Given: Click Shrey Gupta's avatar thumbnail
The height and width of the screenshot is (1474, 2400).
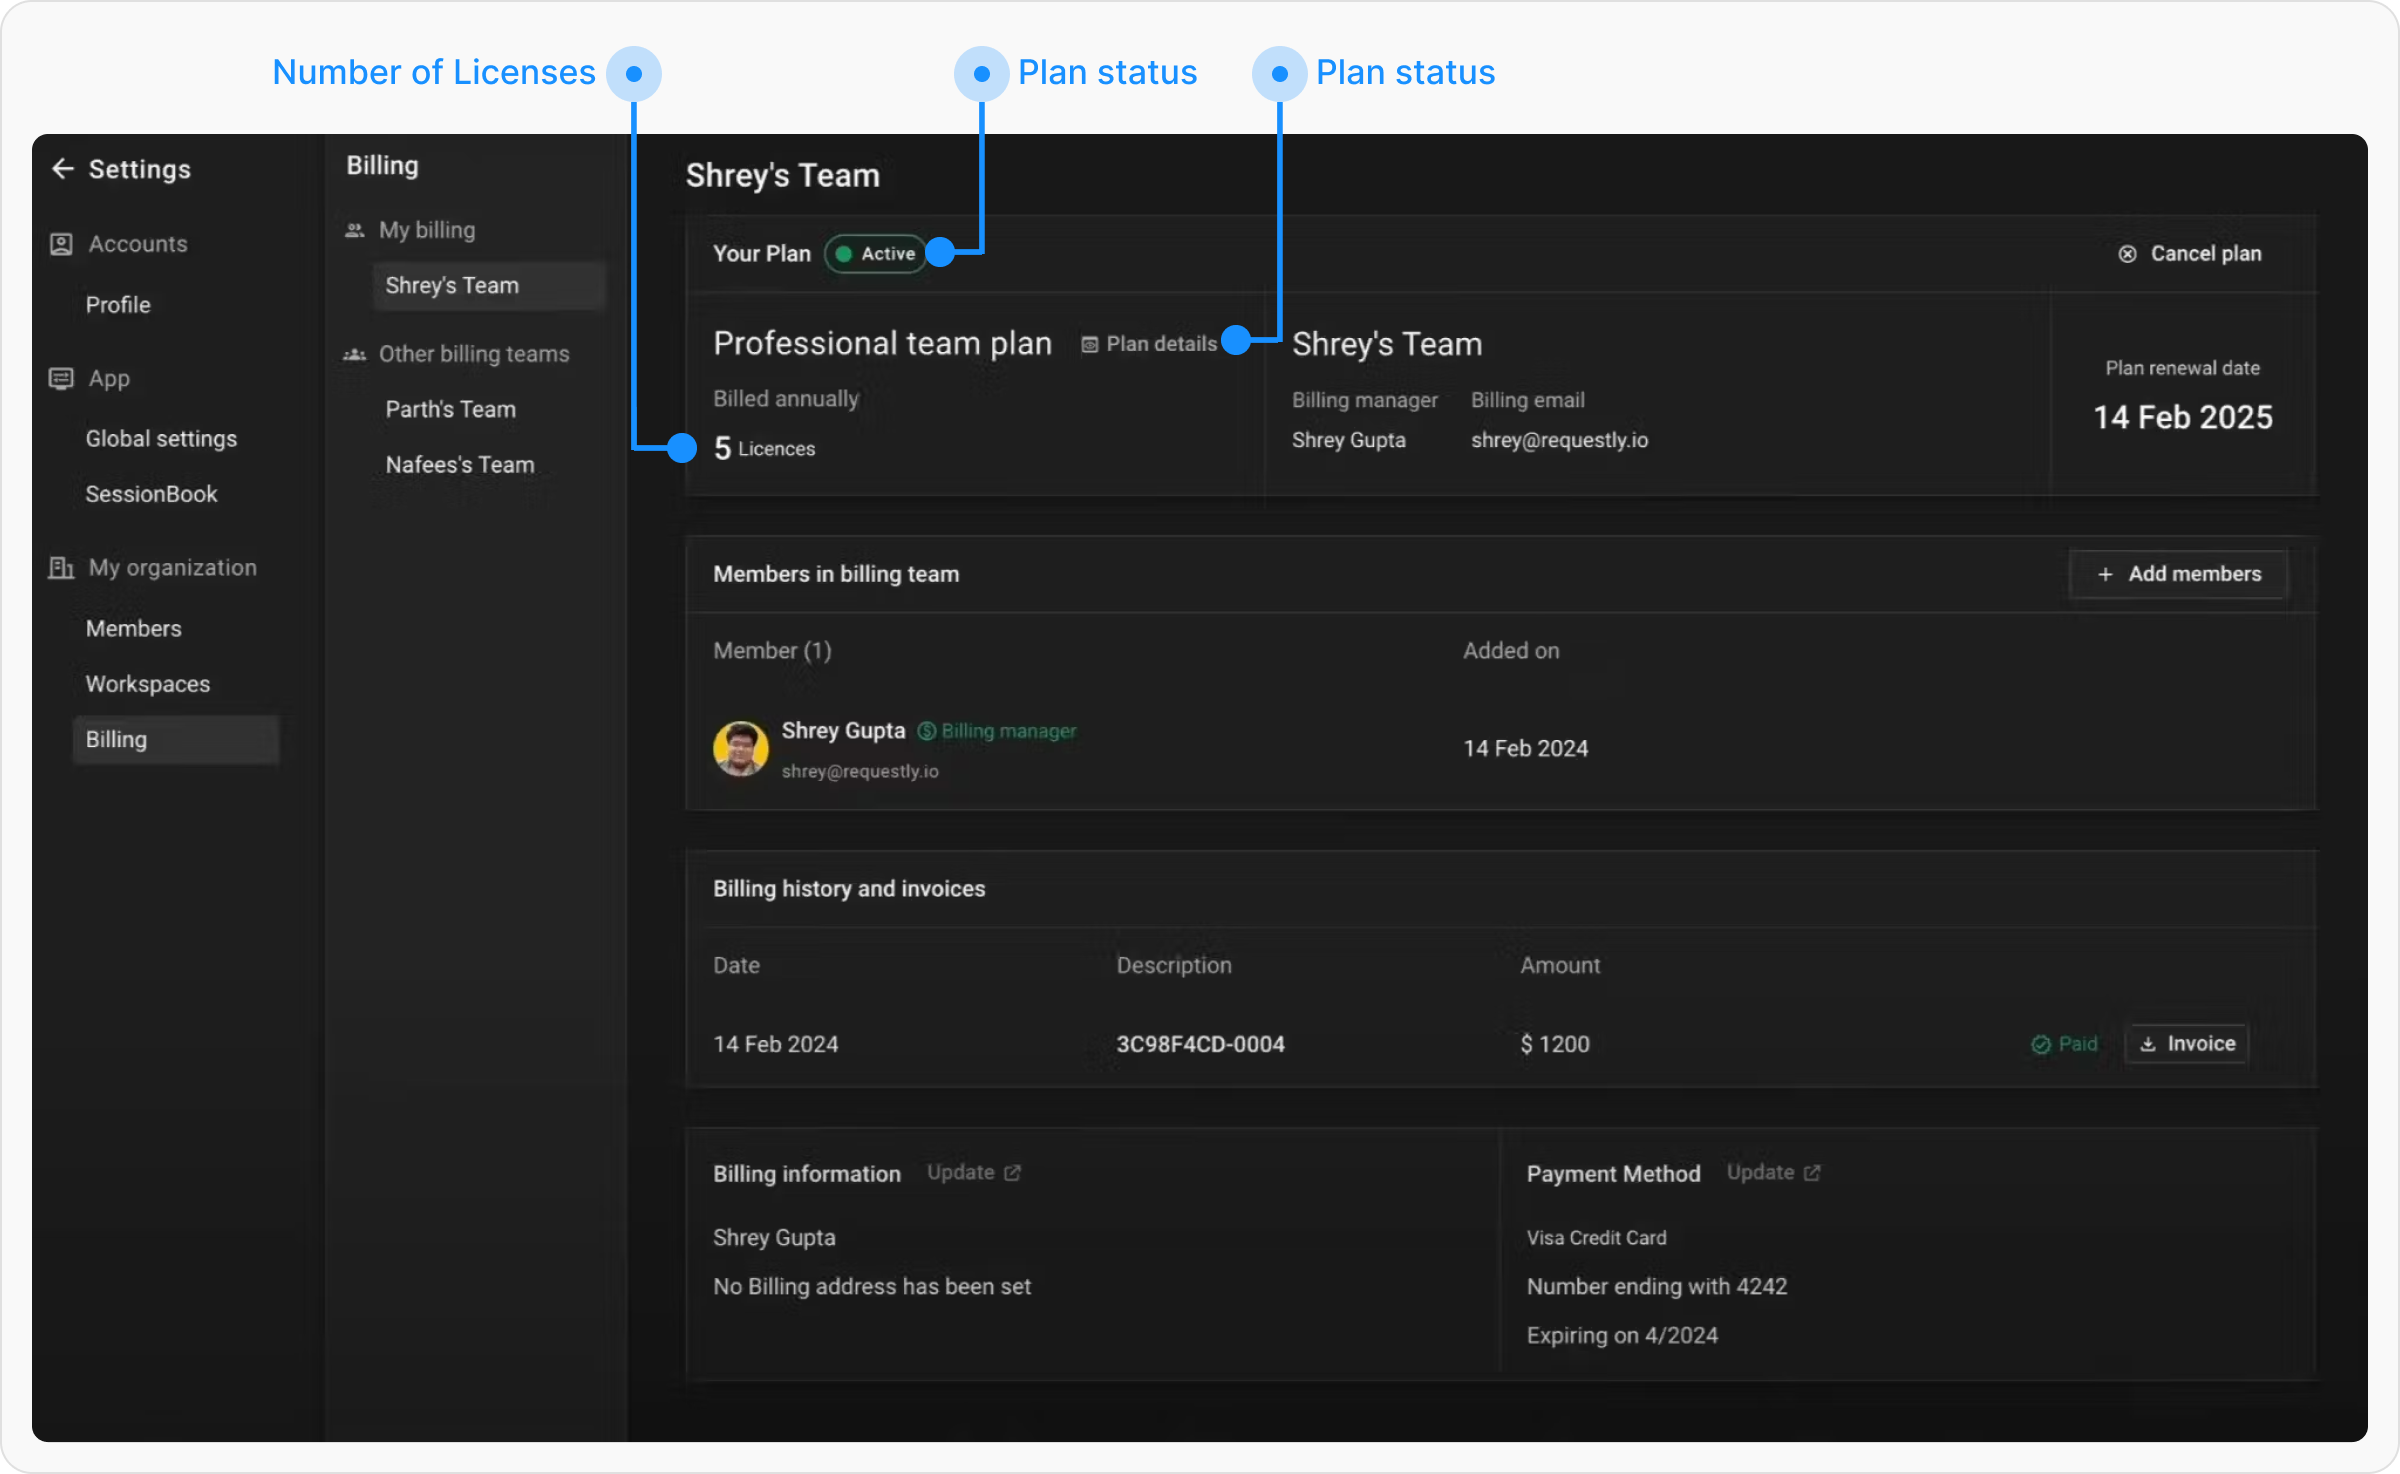Looking at the screenshot, I should coord(740,748).
